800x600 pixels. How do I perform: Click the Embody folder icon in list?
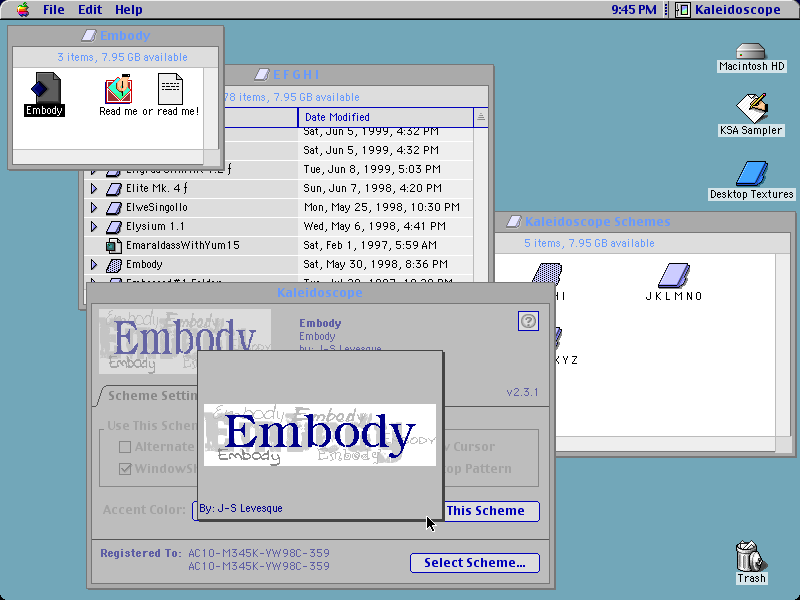(114, 265)
